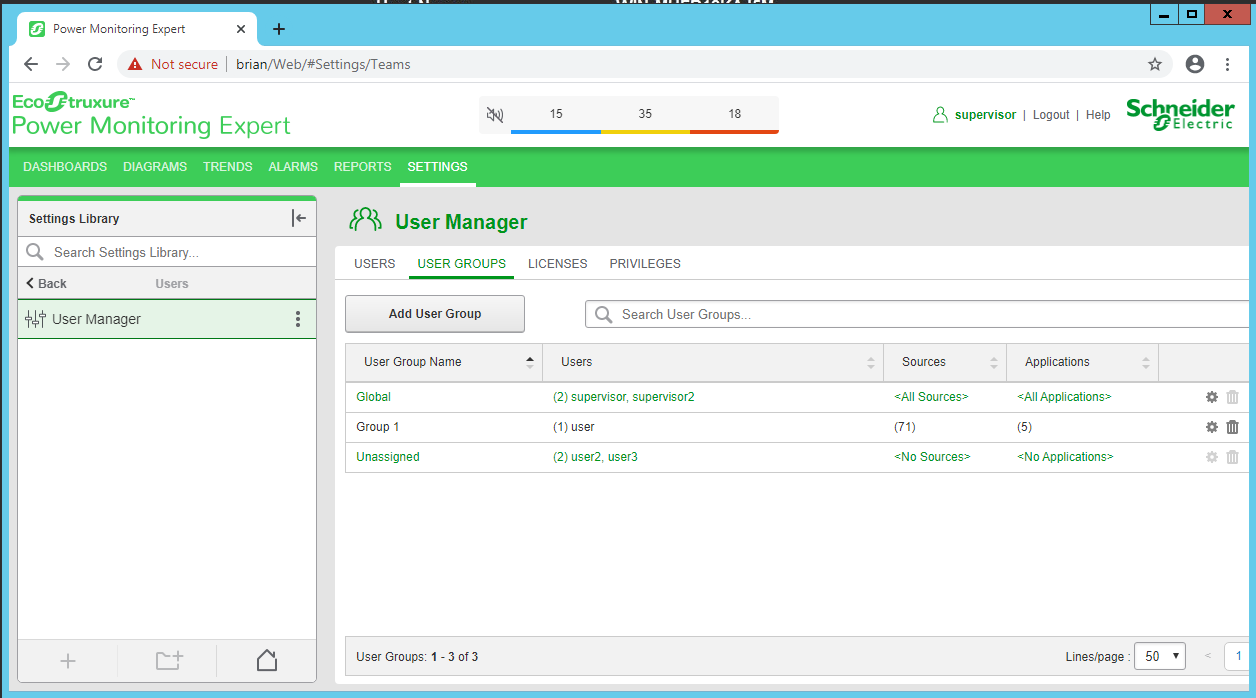Open the TRENDS menu
1256x698 pixels.
(228, 167)
